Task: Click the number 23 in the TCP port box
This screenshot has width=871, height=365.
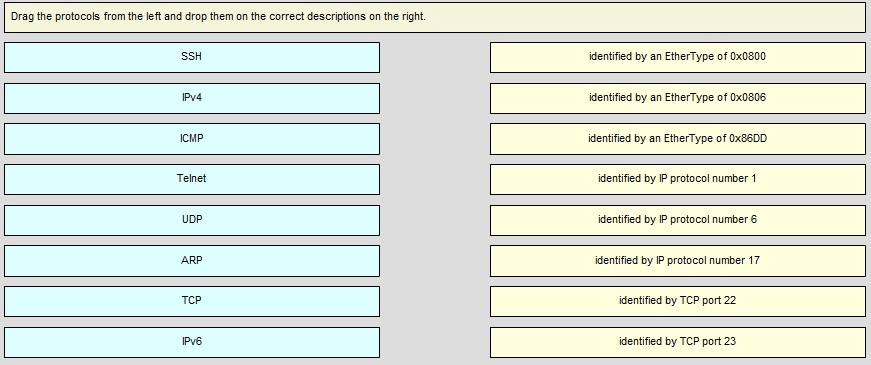Action: coord(730,341)
